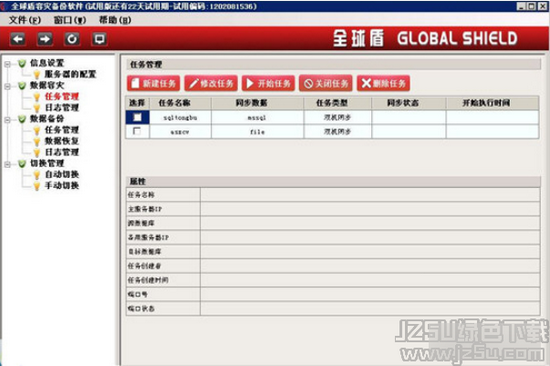Click the bulb icon beside 服务器的配置
Image resolution: width=550 pixels, height=366 pixels.
pyautogui.click(x=37, y=74)
